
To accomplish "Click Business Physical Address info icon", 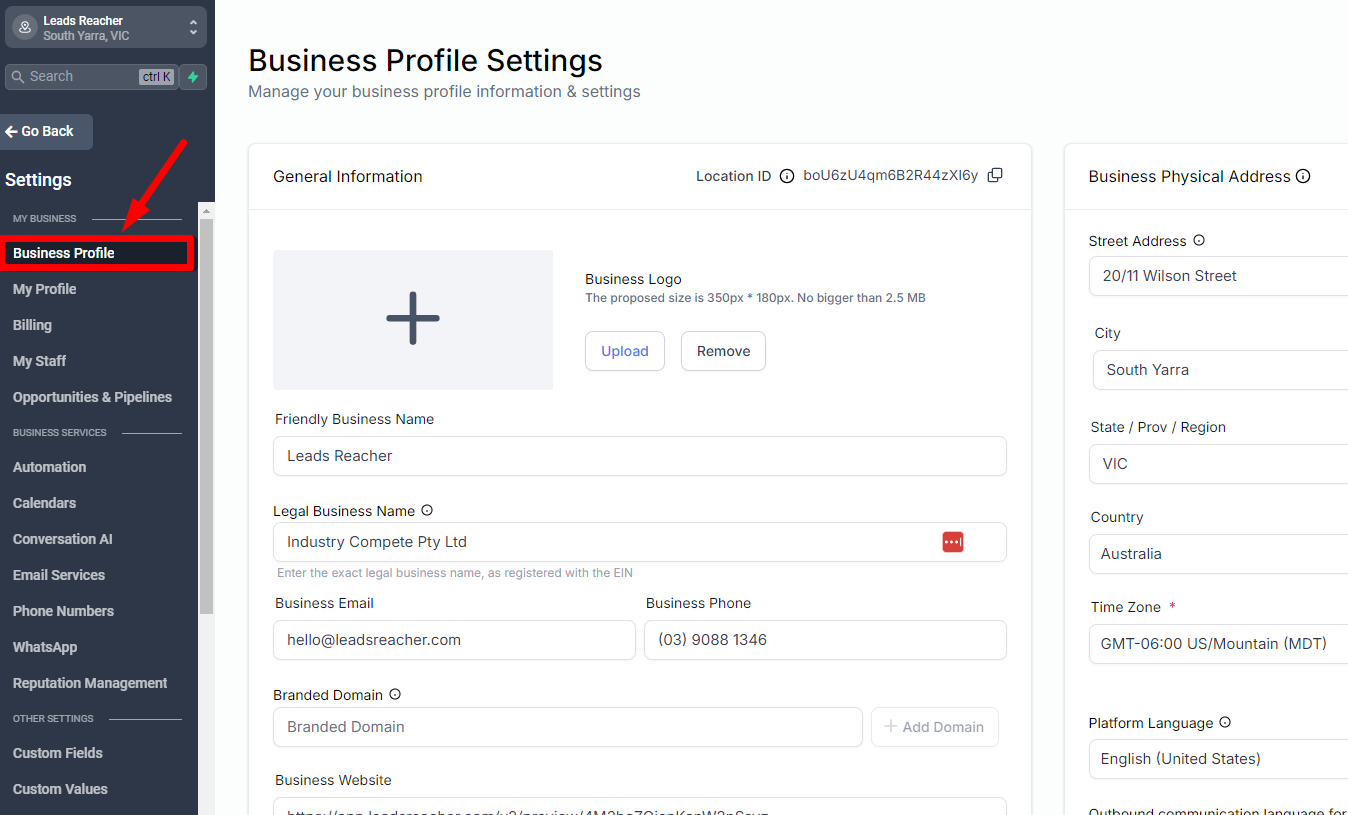I will tap(1303, 177).
